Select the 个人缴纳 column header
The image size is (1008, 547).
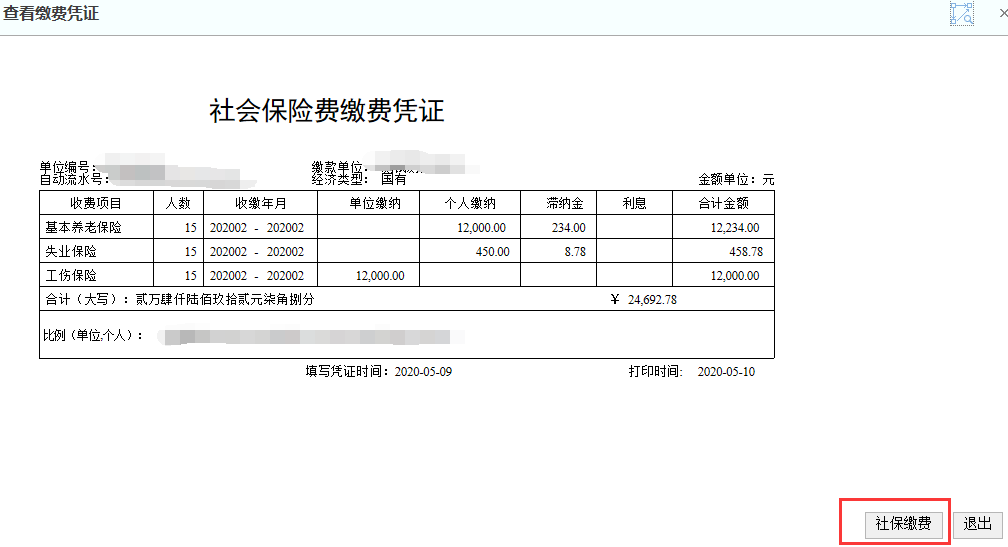click(x=470, y=203)
